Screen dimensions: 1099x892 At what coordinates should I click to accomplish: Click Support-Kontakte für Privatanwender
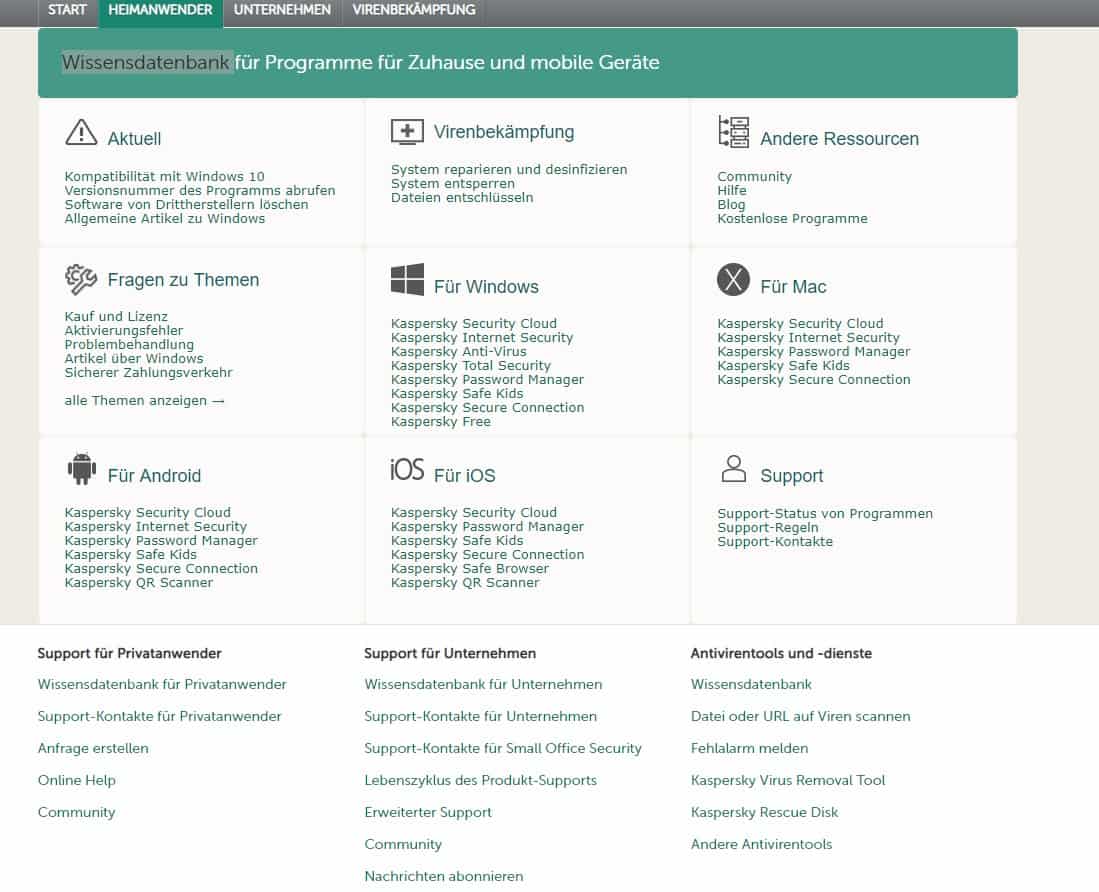pyautogui.click(x=160, y=716)
